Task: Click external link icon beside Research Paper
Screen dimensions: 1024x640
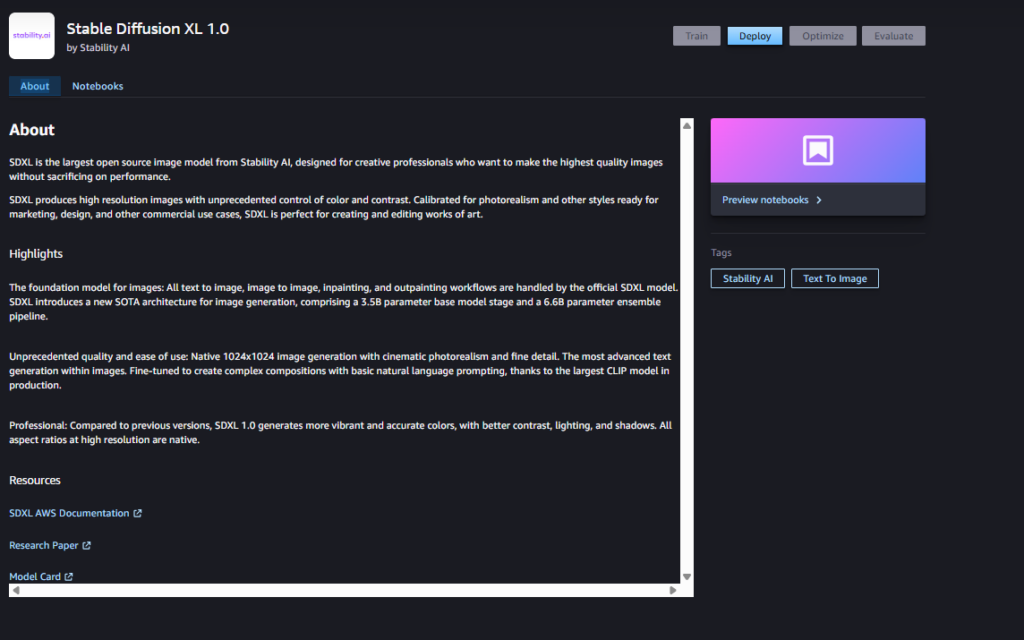Action: [86, 545]
